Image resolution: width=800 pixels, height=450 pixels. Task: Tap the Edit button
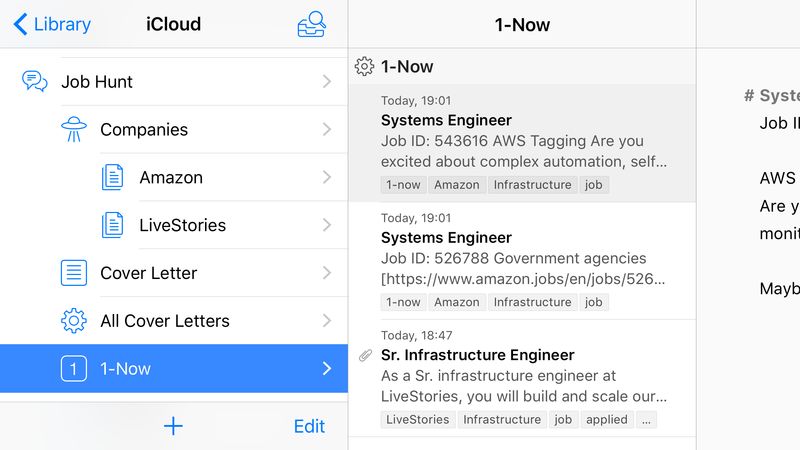tap(309, 426)
